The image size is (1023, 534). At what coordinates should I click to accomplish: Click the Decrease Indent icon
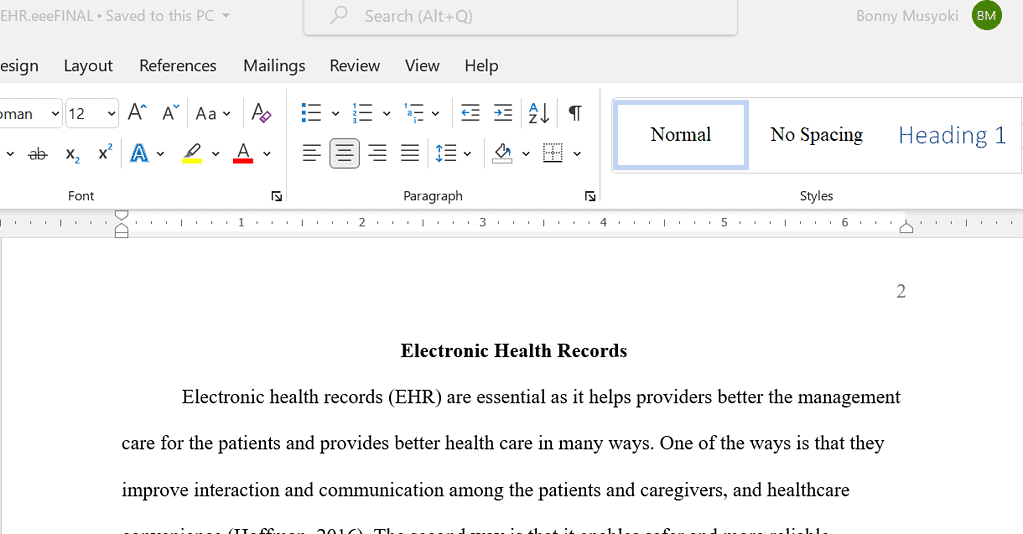pyautogui.click(x=470, y=113)
